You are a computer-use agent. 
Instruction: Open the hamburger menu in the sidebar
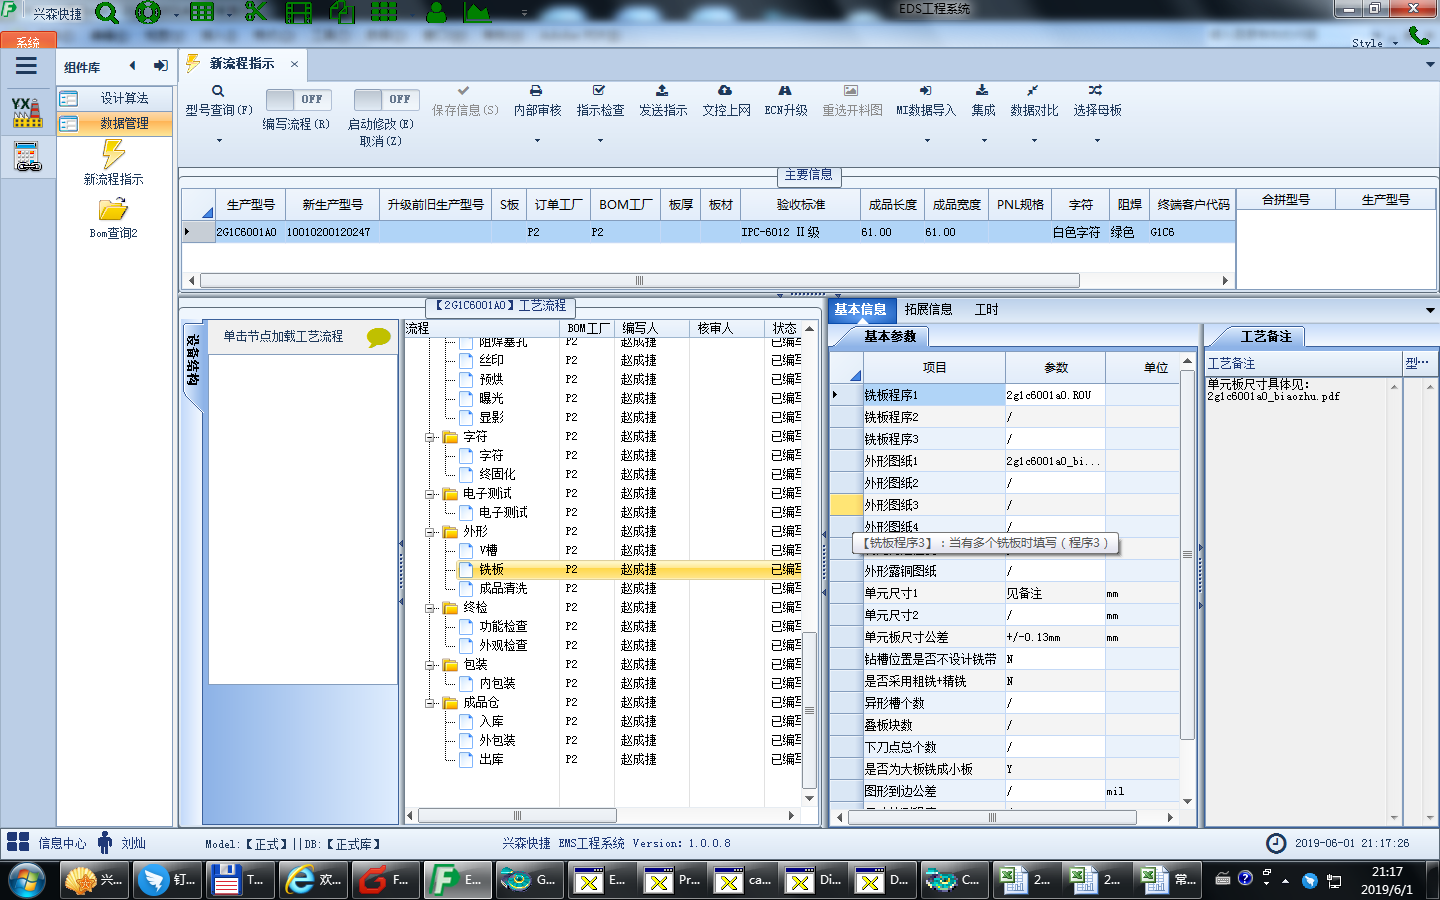[x=27, y=66]
